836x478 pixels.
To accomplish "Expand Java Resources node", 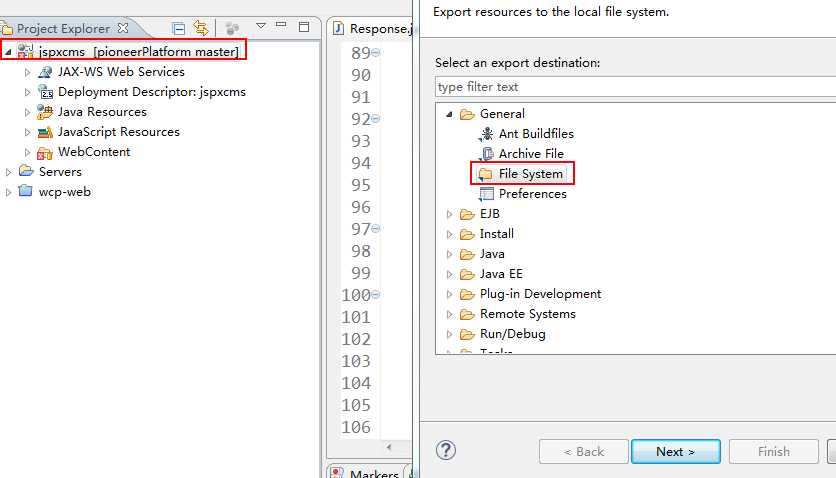I will [x=27, y=112].
